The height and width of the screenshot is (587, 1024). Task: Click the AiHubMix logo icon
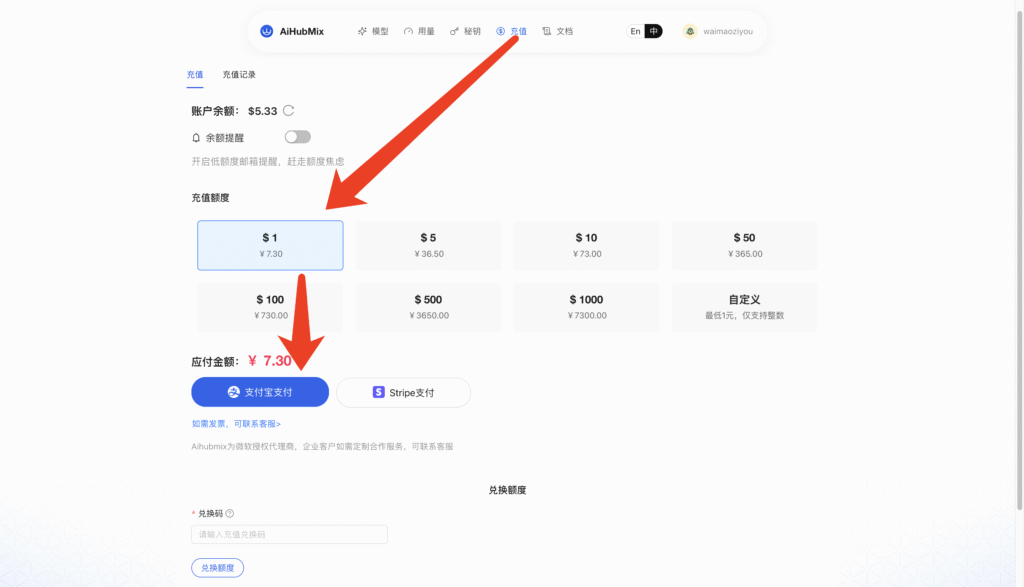tap(267, 31)
